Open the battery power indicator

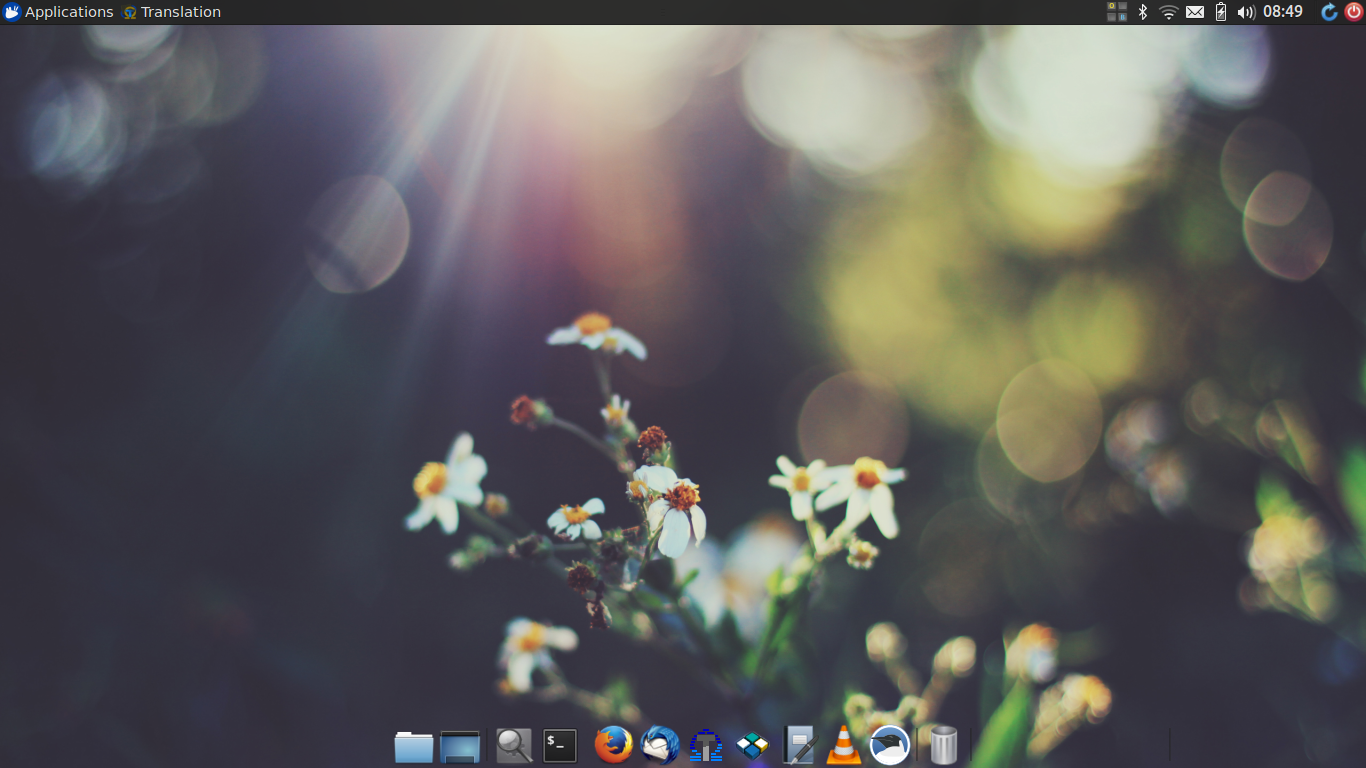coord(1221,12)
